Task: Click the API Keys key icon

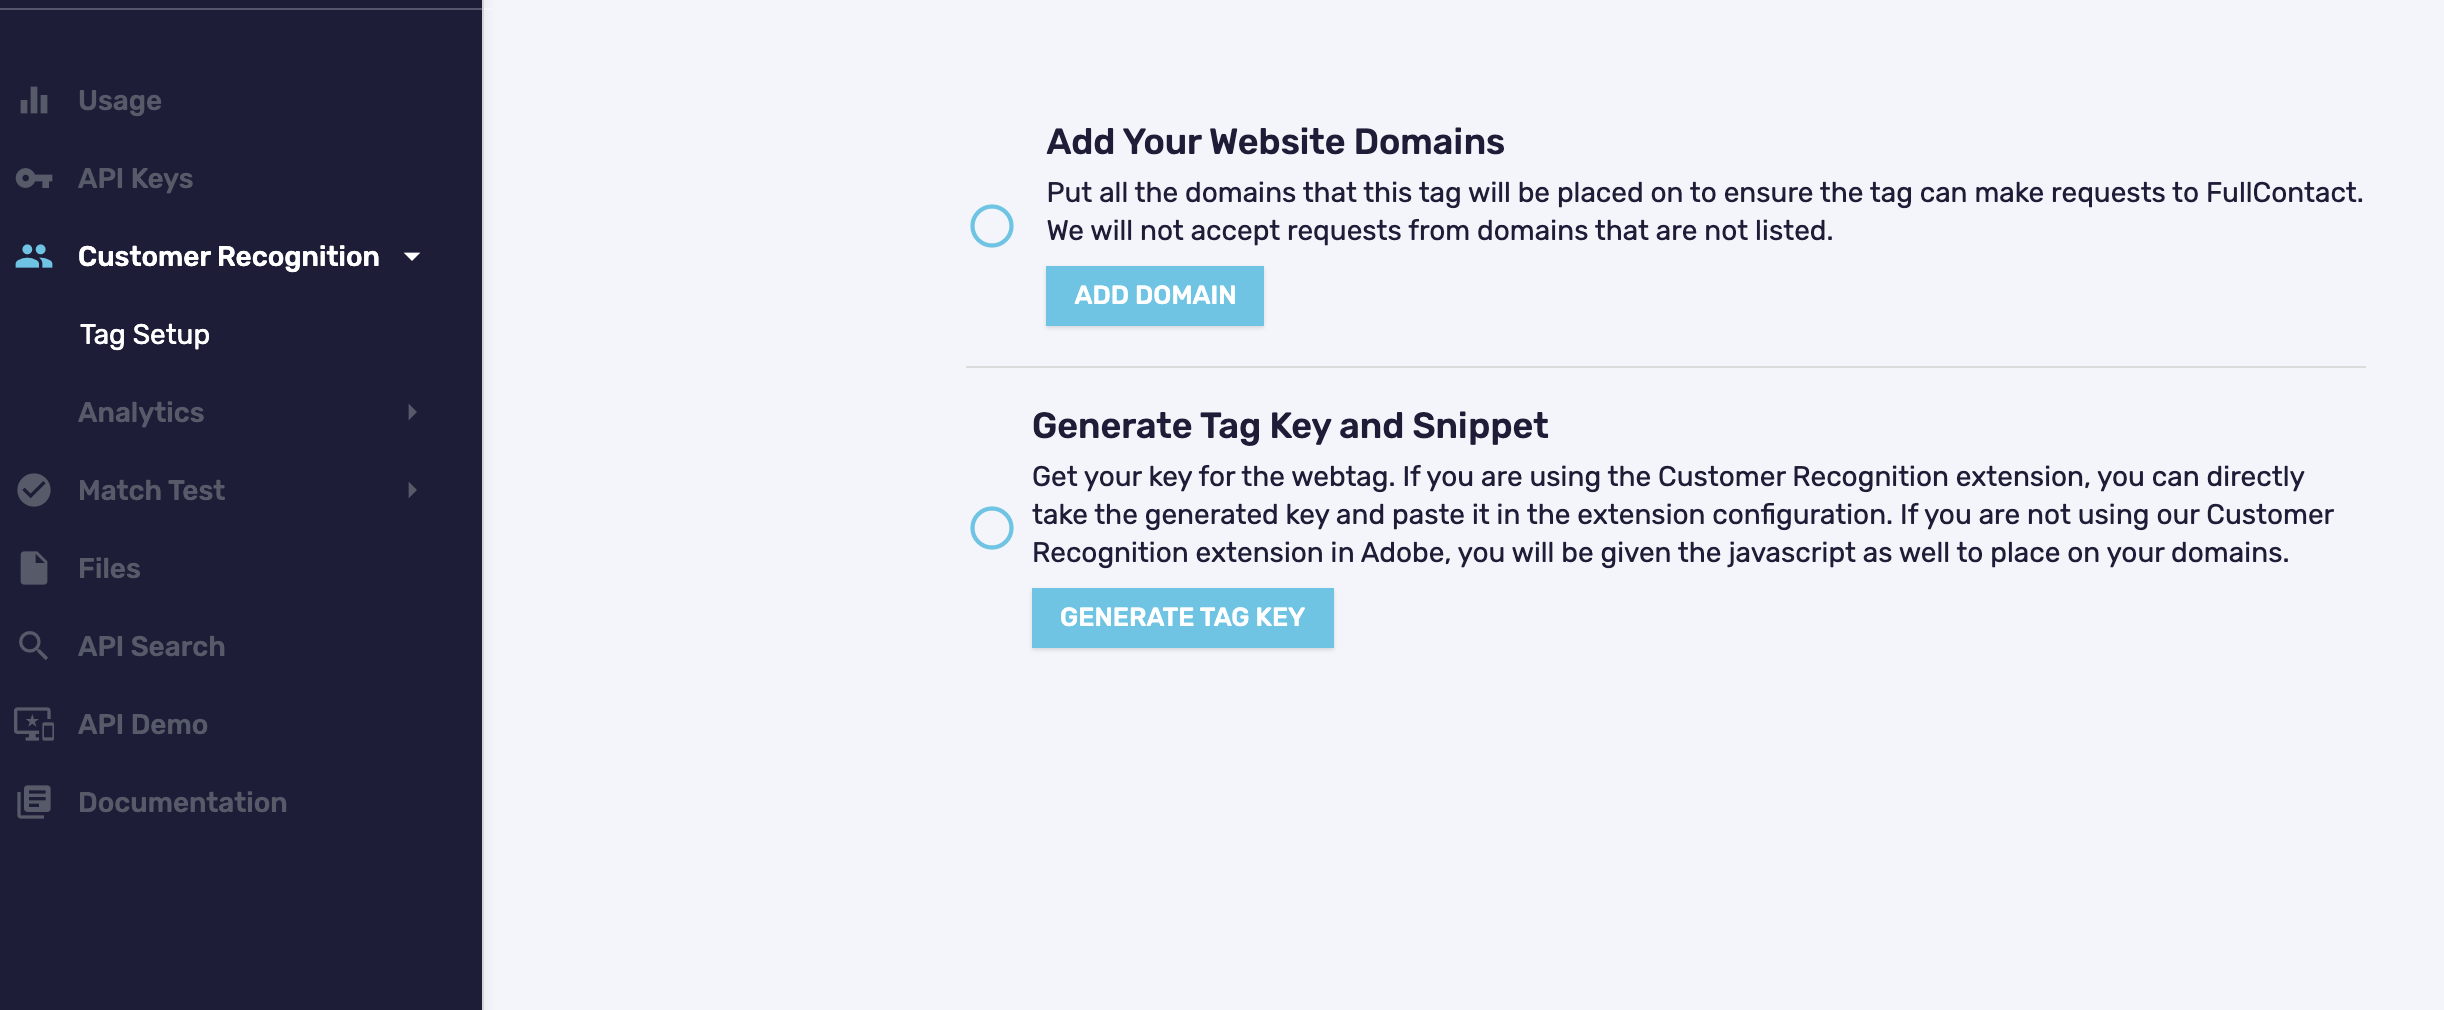Action: pyautogui.click(x=34, y=178)
